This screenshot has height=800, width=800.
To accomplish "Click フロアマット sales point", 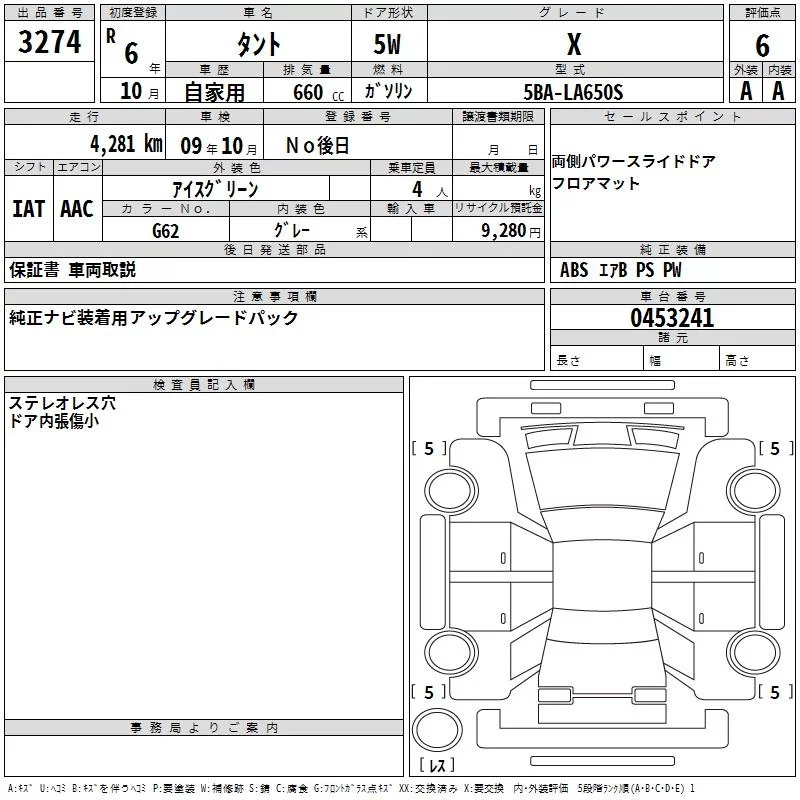I will (595, 183).
